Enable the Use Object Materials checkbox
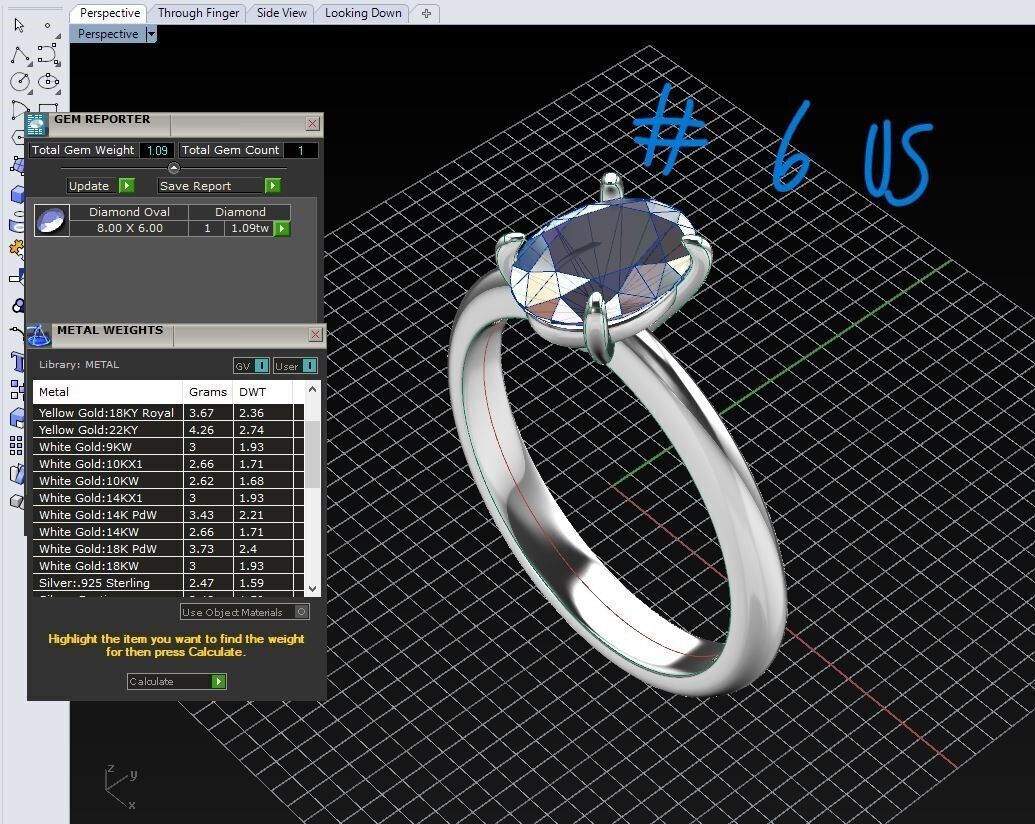 [301, 612]
